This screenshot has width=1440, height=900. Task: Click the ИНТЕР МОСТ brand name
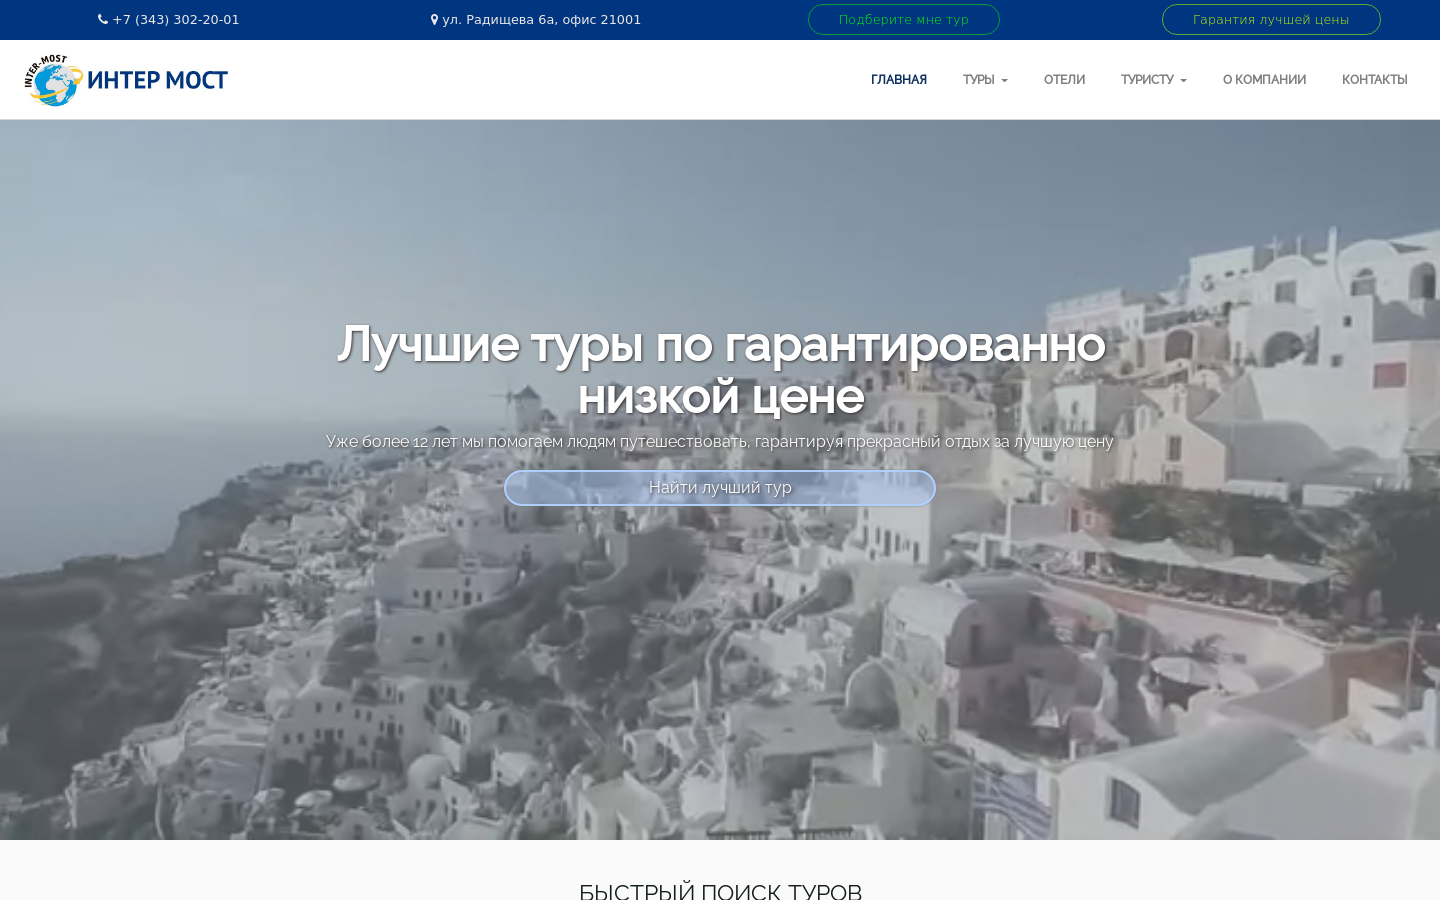tap(157, 80)
